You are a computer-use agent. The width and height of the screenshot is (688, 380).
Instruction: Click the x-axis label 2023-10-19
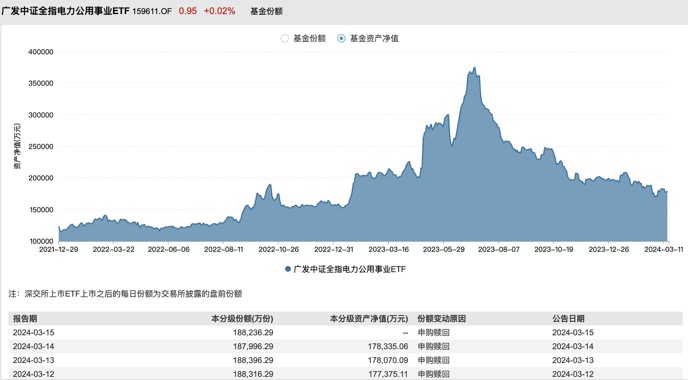coord(554,249)
